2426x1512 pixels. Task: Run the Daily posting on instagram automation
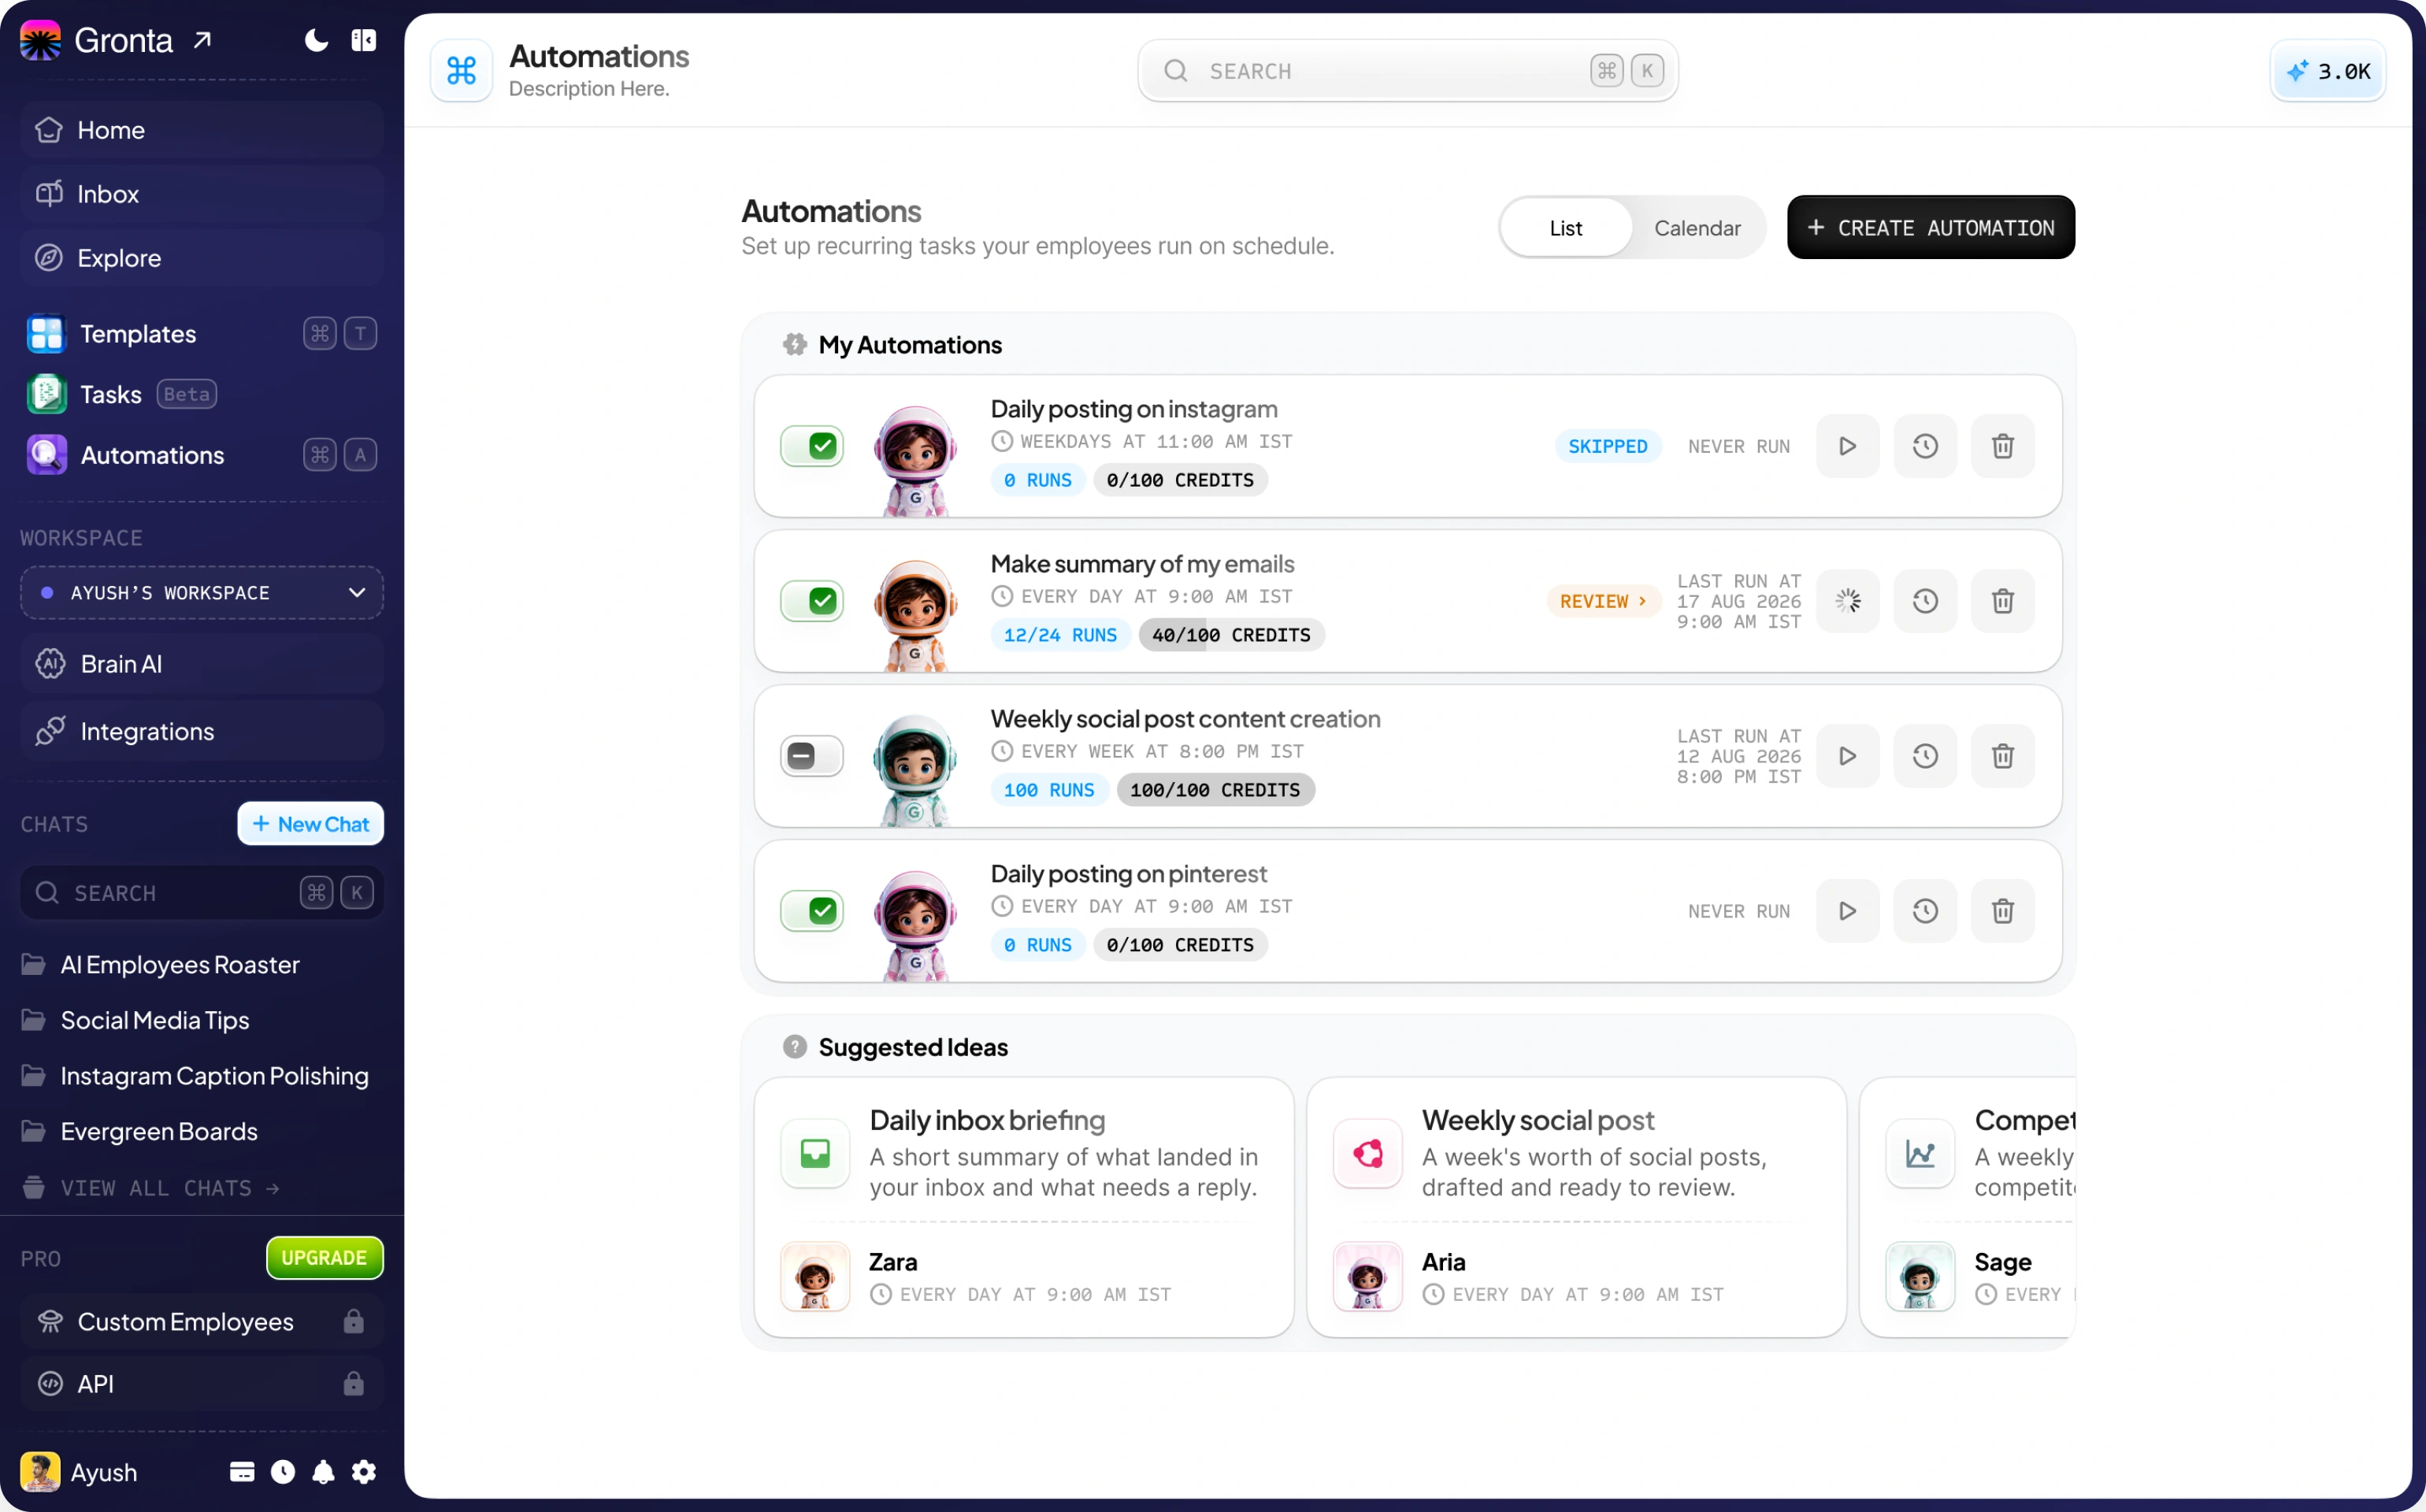[x=1847, y=446]
